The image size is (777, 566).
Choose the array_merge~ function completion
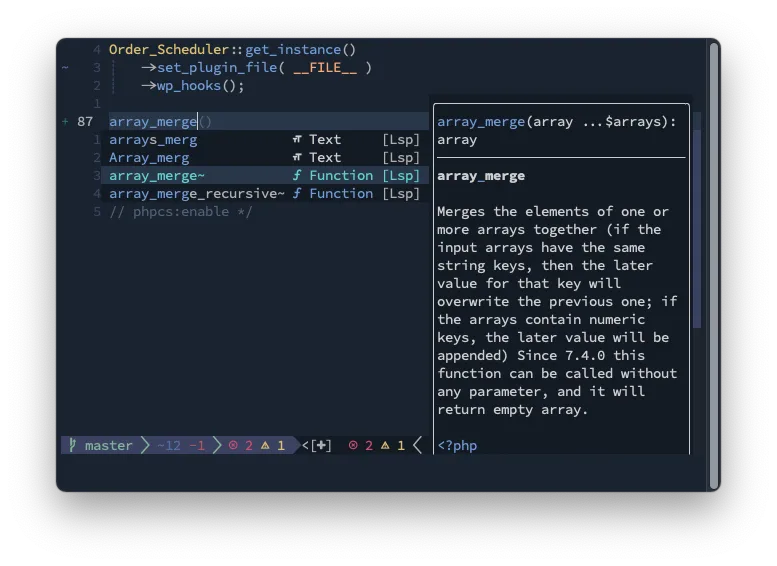[x=265, y=175]
